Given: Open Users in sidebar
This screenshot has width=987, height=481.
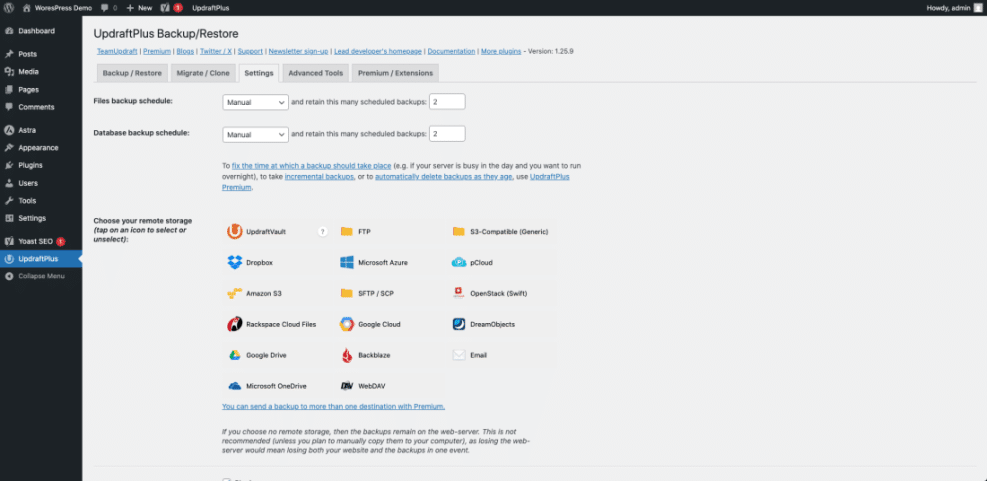Looking at the screenshot, I should [x=41, y=183].
